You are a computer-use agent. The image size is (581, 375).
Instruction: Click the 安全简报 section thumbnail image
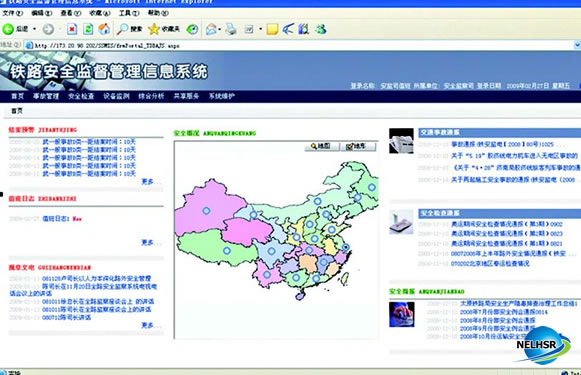(402, 315)
